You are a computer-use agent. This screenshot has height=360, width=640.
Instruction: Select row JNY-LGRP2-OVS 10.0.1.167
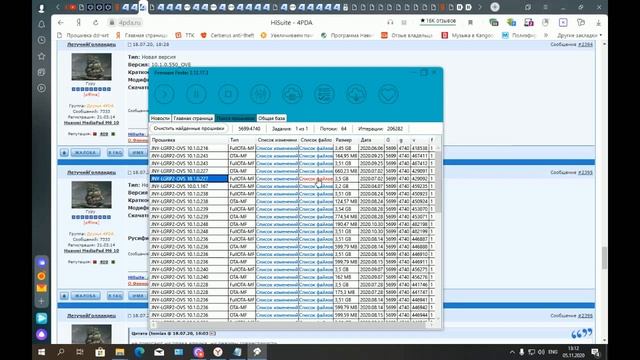(189, 186)
